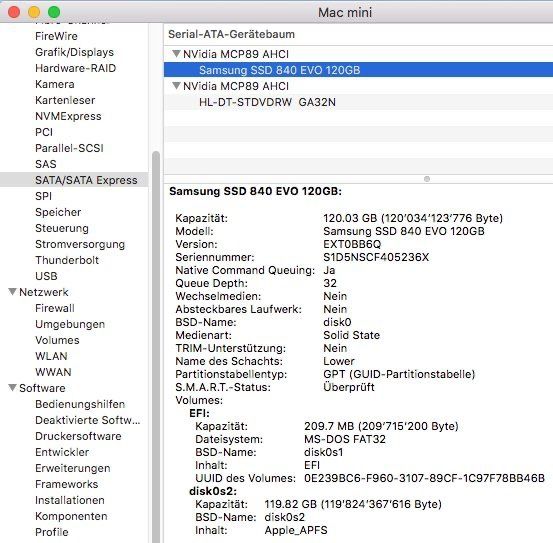Select Deaktivierte Softw... sidebar entry
Viewport: 553px width, 543px height.
click(x=87, y=420)
